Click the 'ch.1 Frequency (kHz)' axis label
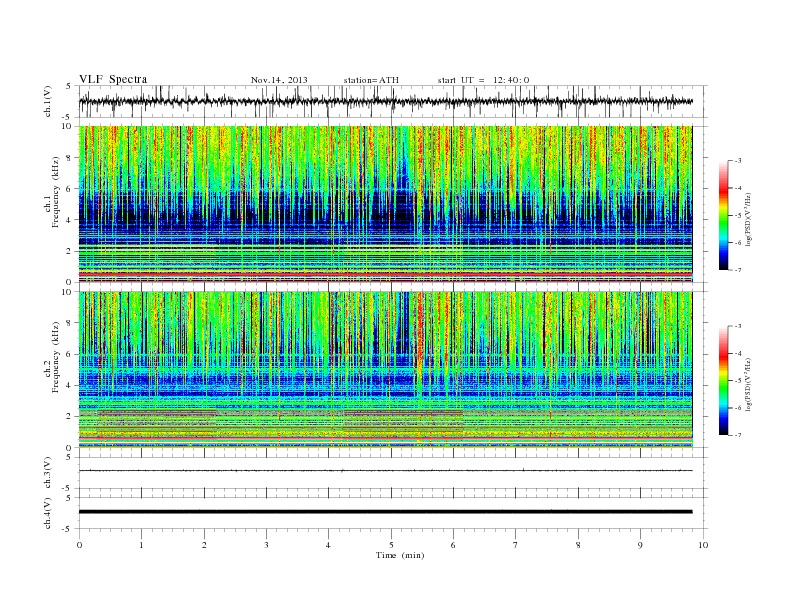Screen dimensions: 792x612 pos(52,192)
